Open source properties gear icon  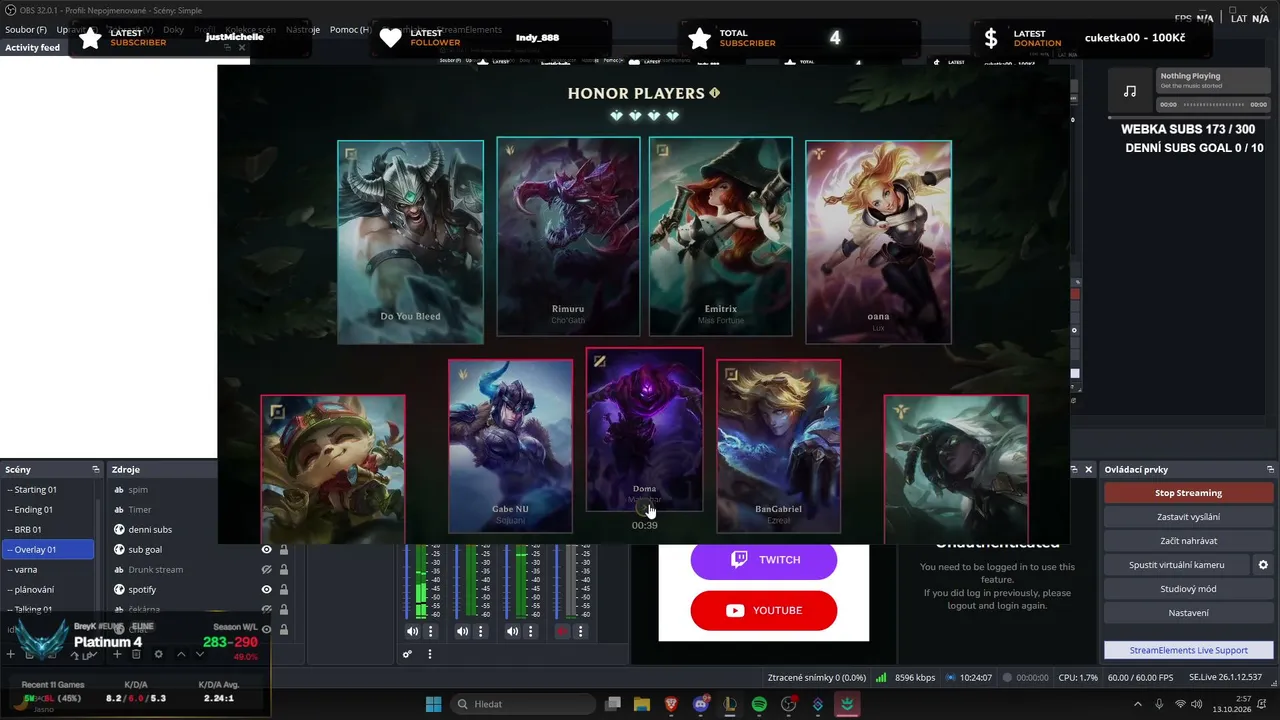coord(158,654)
